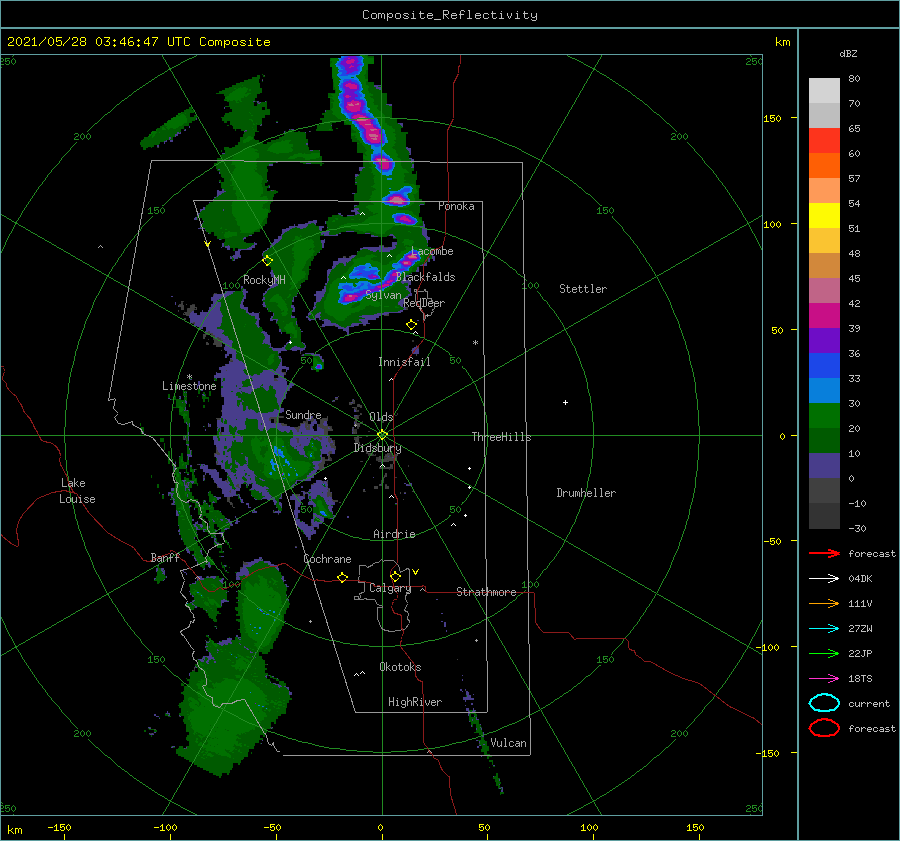Click the HighRiver label
Image resolution: width=900 pixels, height=841 pixels.
[415, 702]
